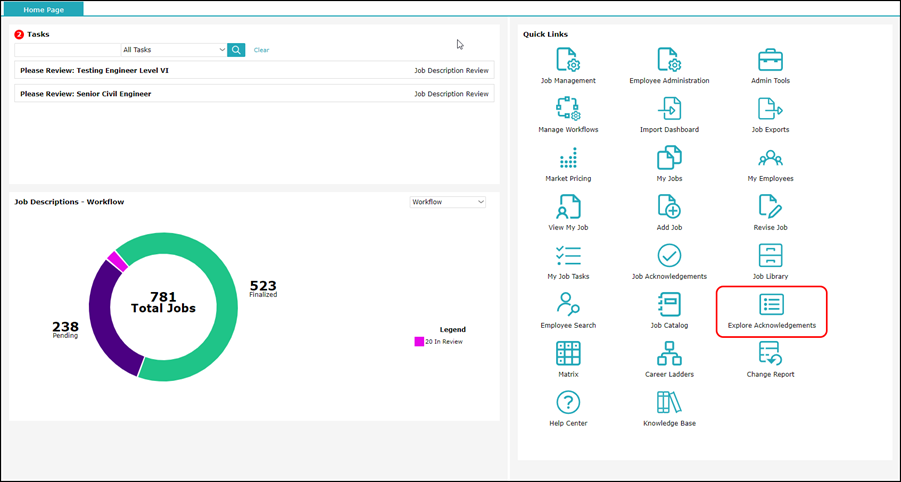Select the Home Page tab

[43, 9]
